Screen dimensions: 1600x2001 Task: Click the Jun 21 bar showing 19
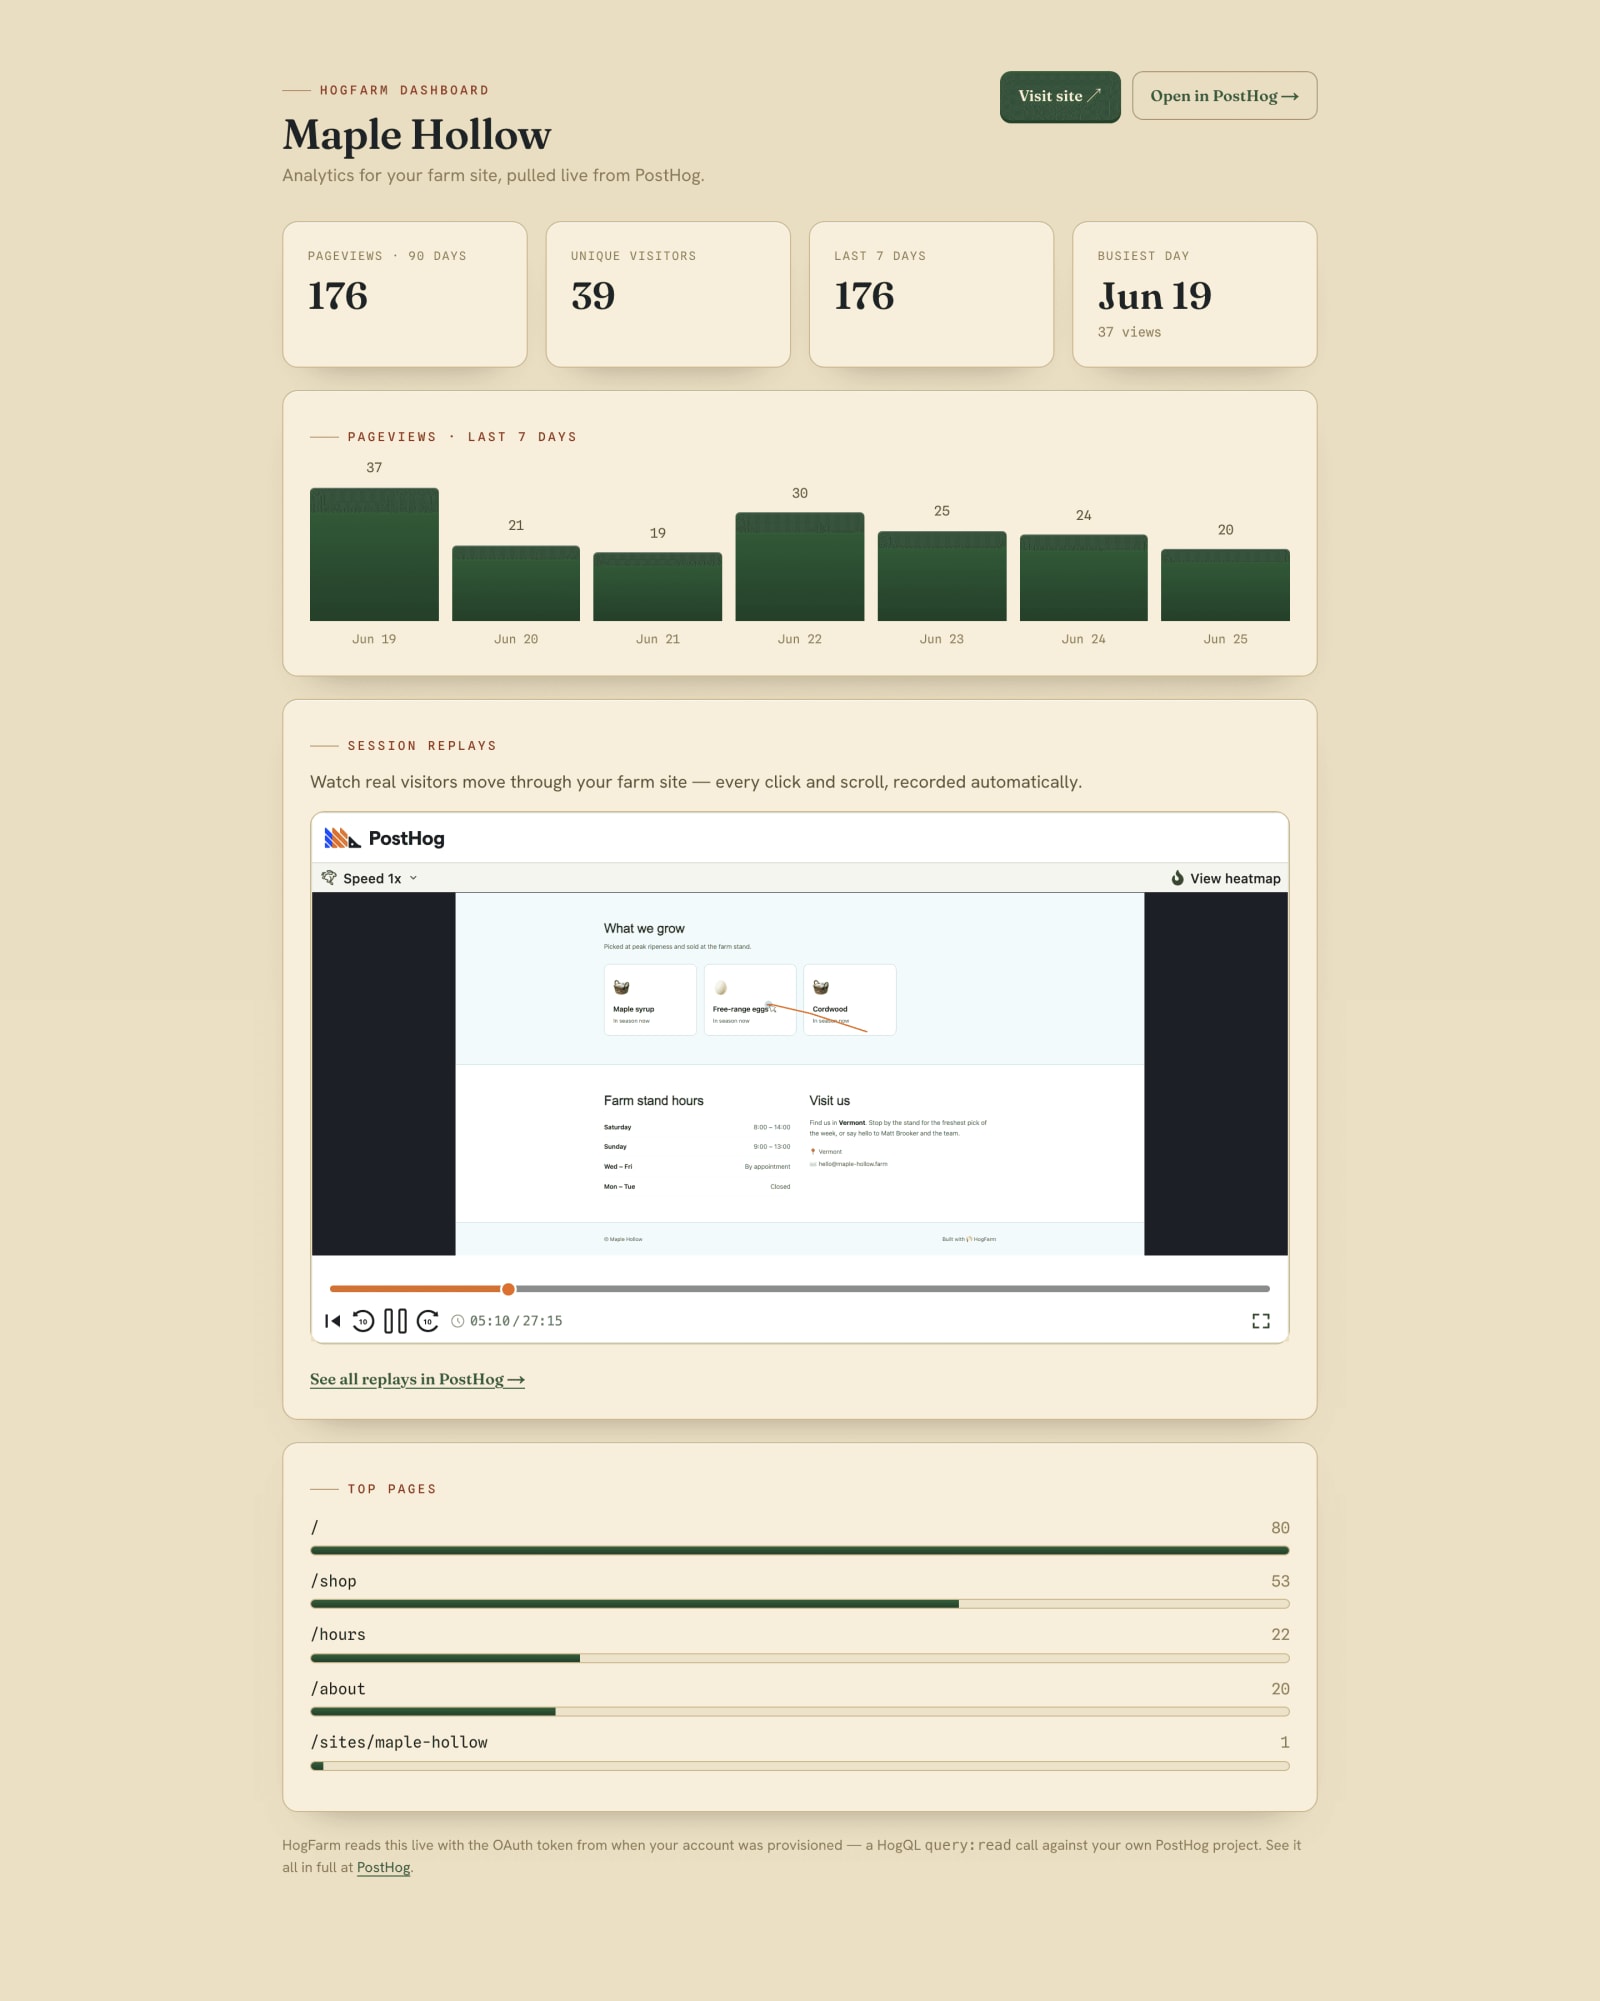[x=658, y=586]
